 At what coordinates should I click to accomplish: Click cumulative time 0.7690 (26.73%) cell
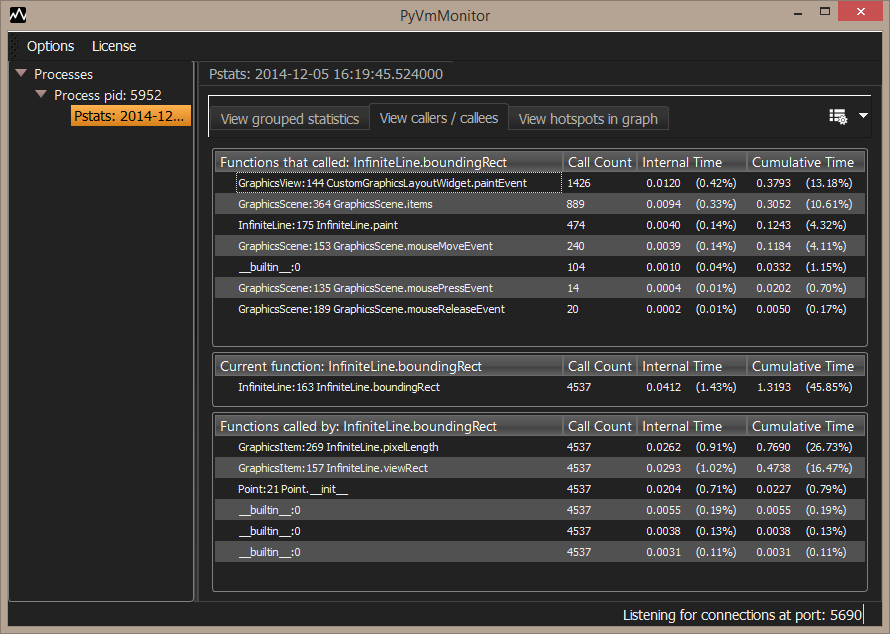click(805, 447)
